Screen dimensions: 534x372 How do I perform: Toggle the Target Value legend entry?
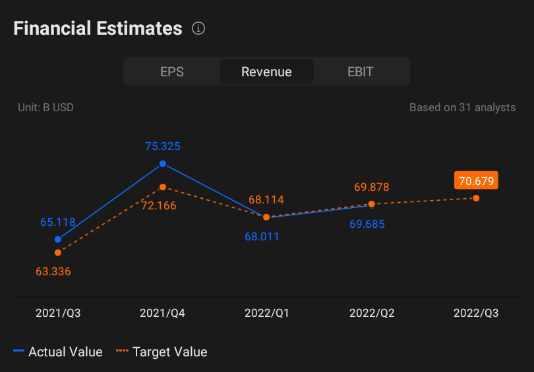[x=162, y=352]
